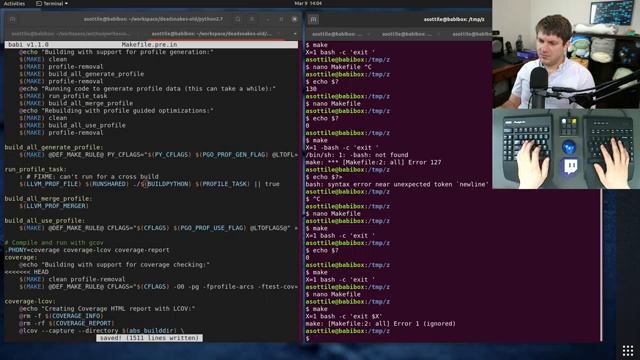The image size is (640, 360).
Task: Click the keyboard camera overlay
Action: 566,149
